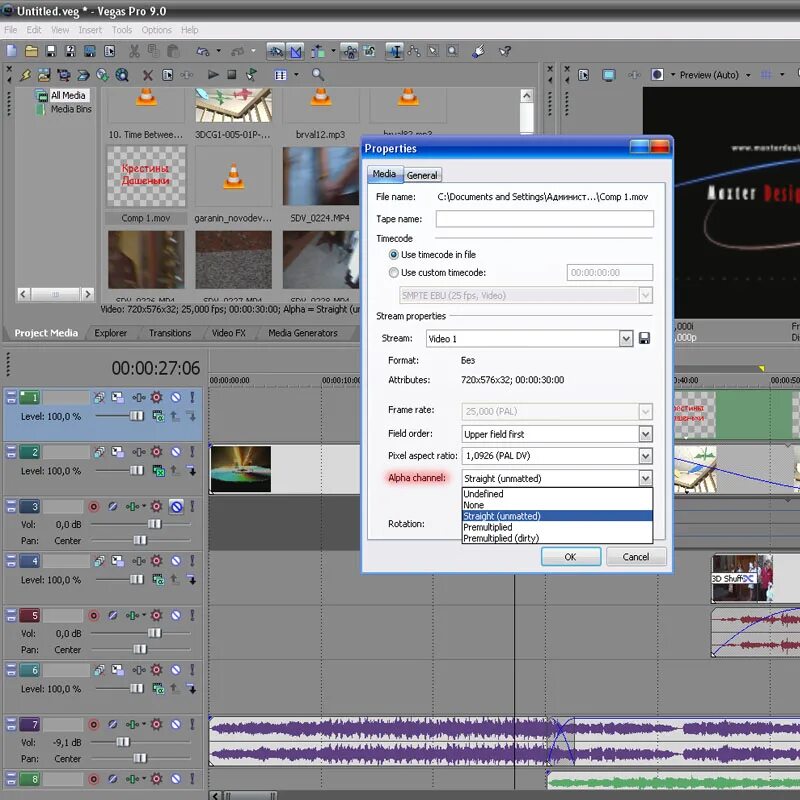Click the Tape name input field

(544, 219)
